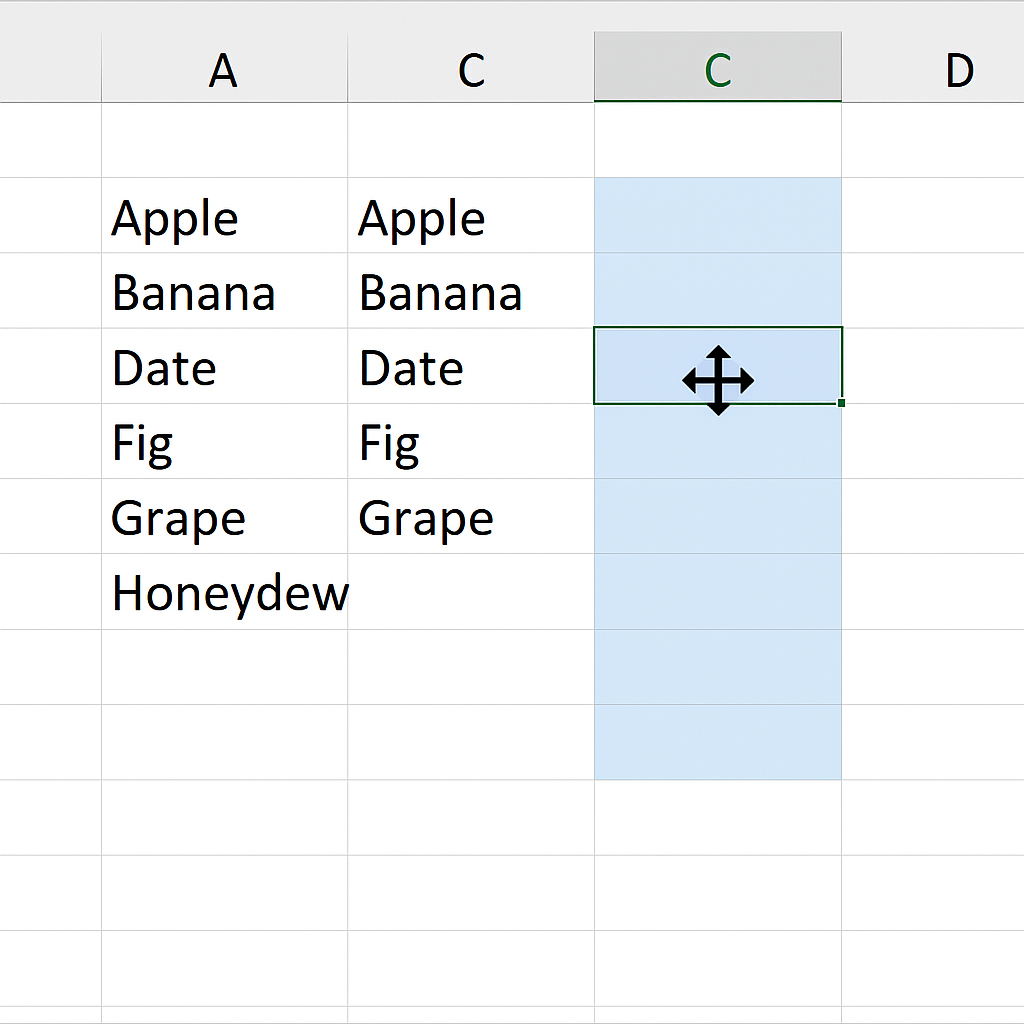
Task: Select the Fig cell in column A
Action: tap(224, 441)
